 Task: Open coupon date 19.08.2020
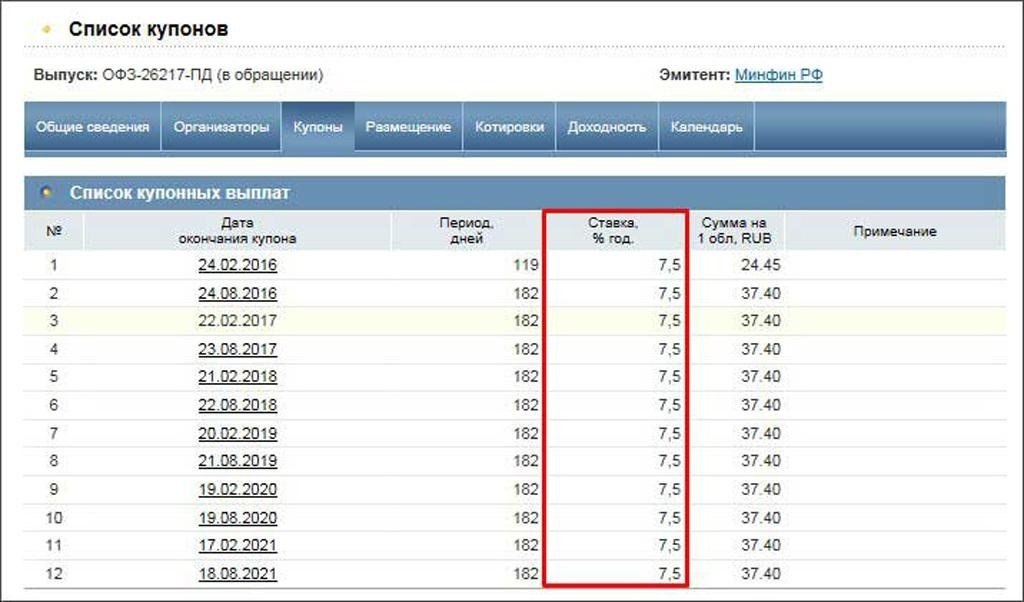point(238,518)
